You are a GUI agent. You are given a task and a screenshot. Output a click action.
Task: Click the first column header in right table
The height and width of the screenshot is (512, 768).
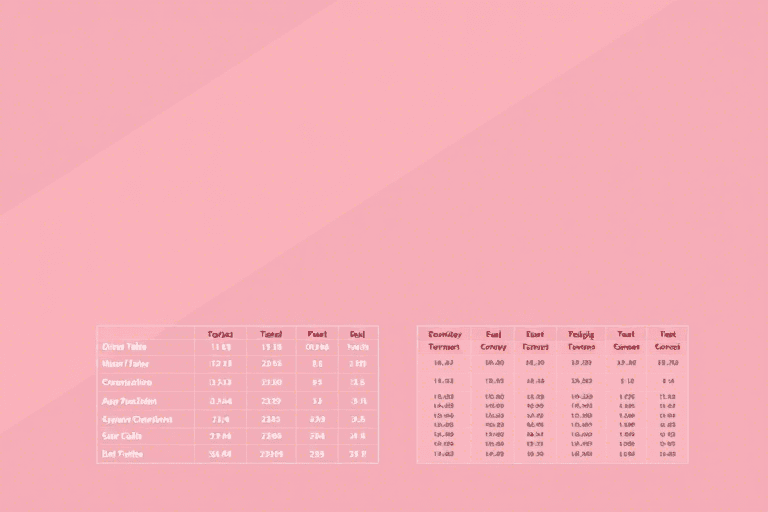tap(443, 341)
